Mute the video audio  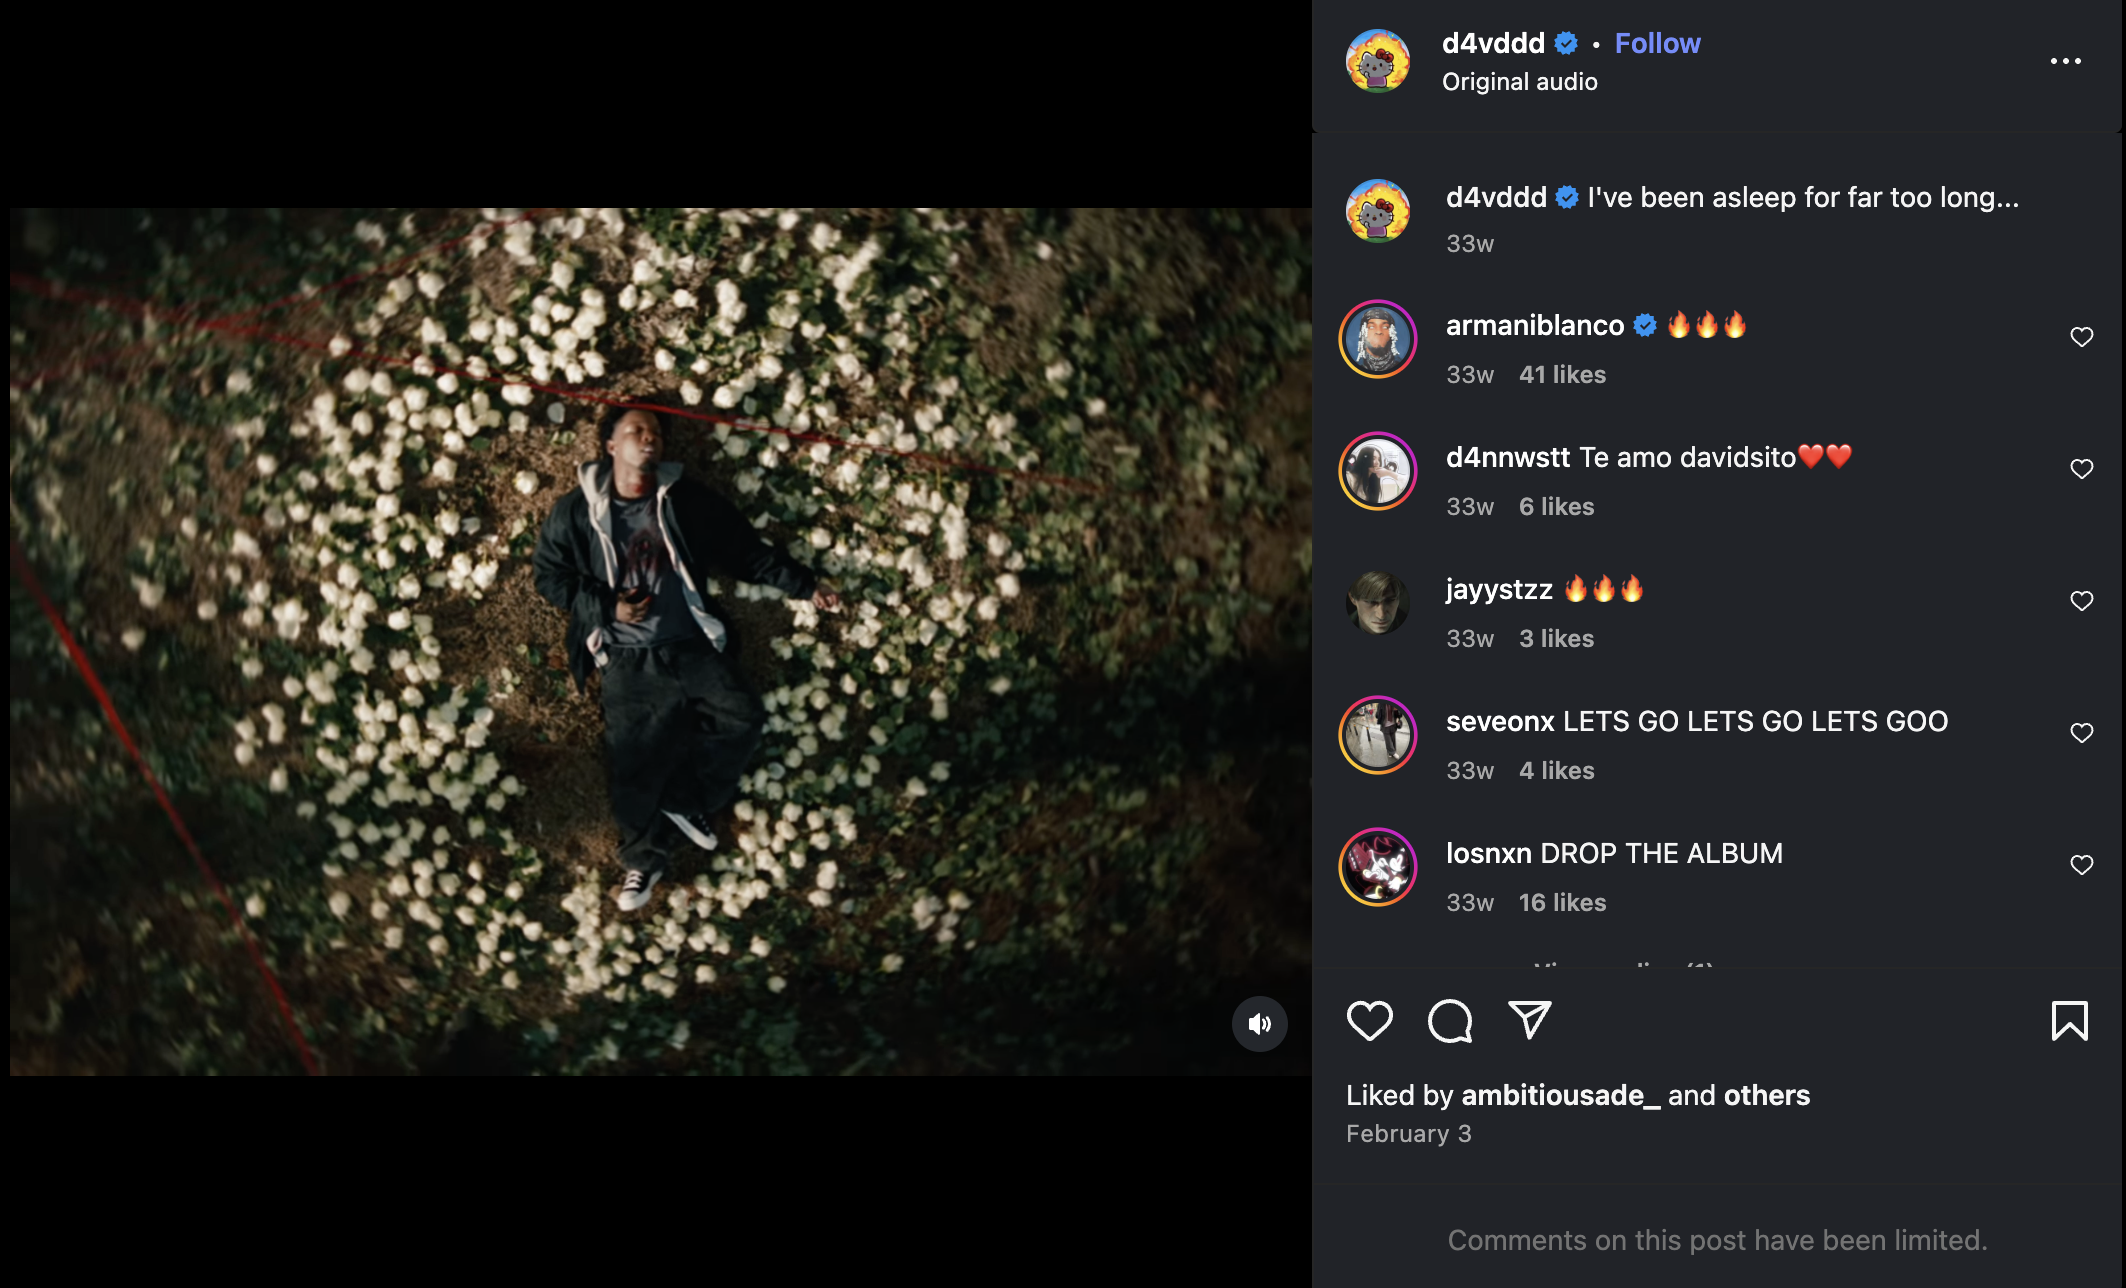pos(1259,1023)
